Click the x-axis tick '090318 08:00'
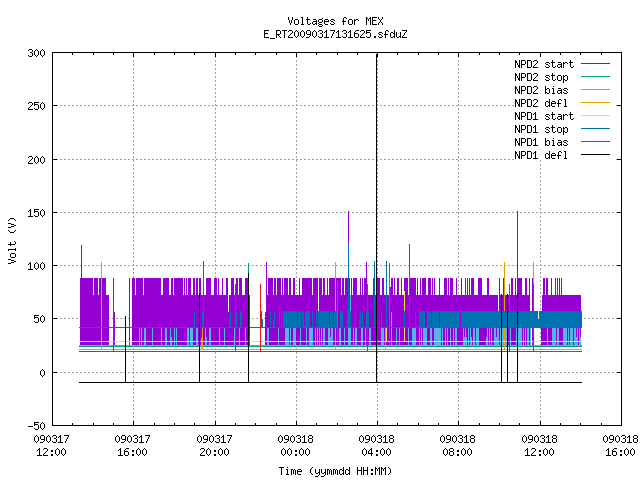This screenshot has height=480, width=640. coord(458,446)
